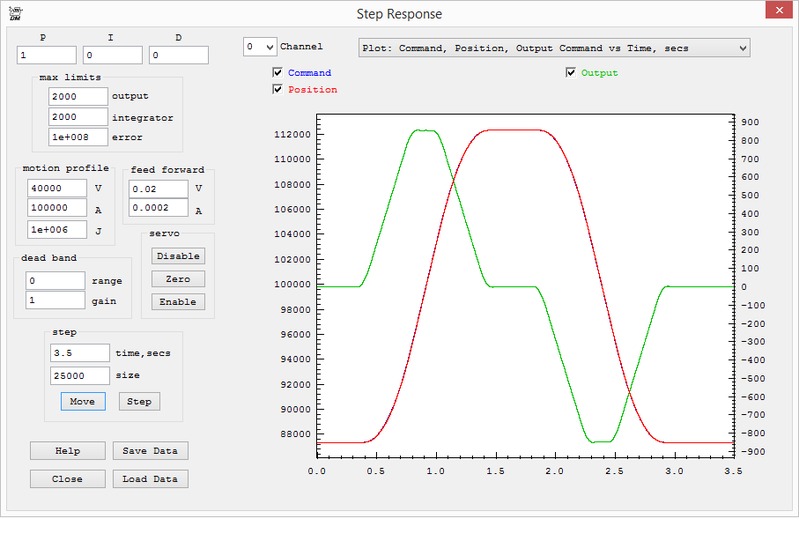This screenshot has width=799, height=541.
Task: Enable the servo
Action: click(178, 302)
